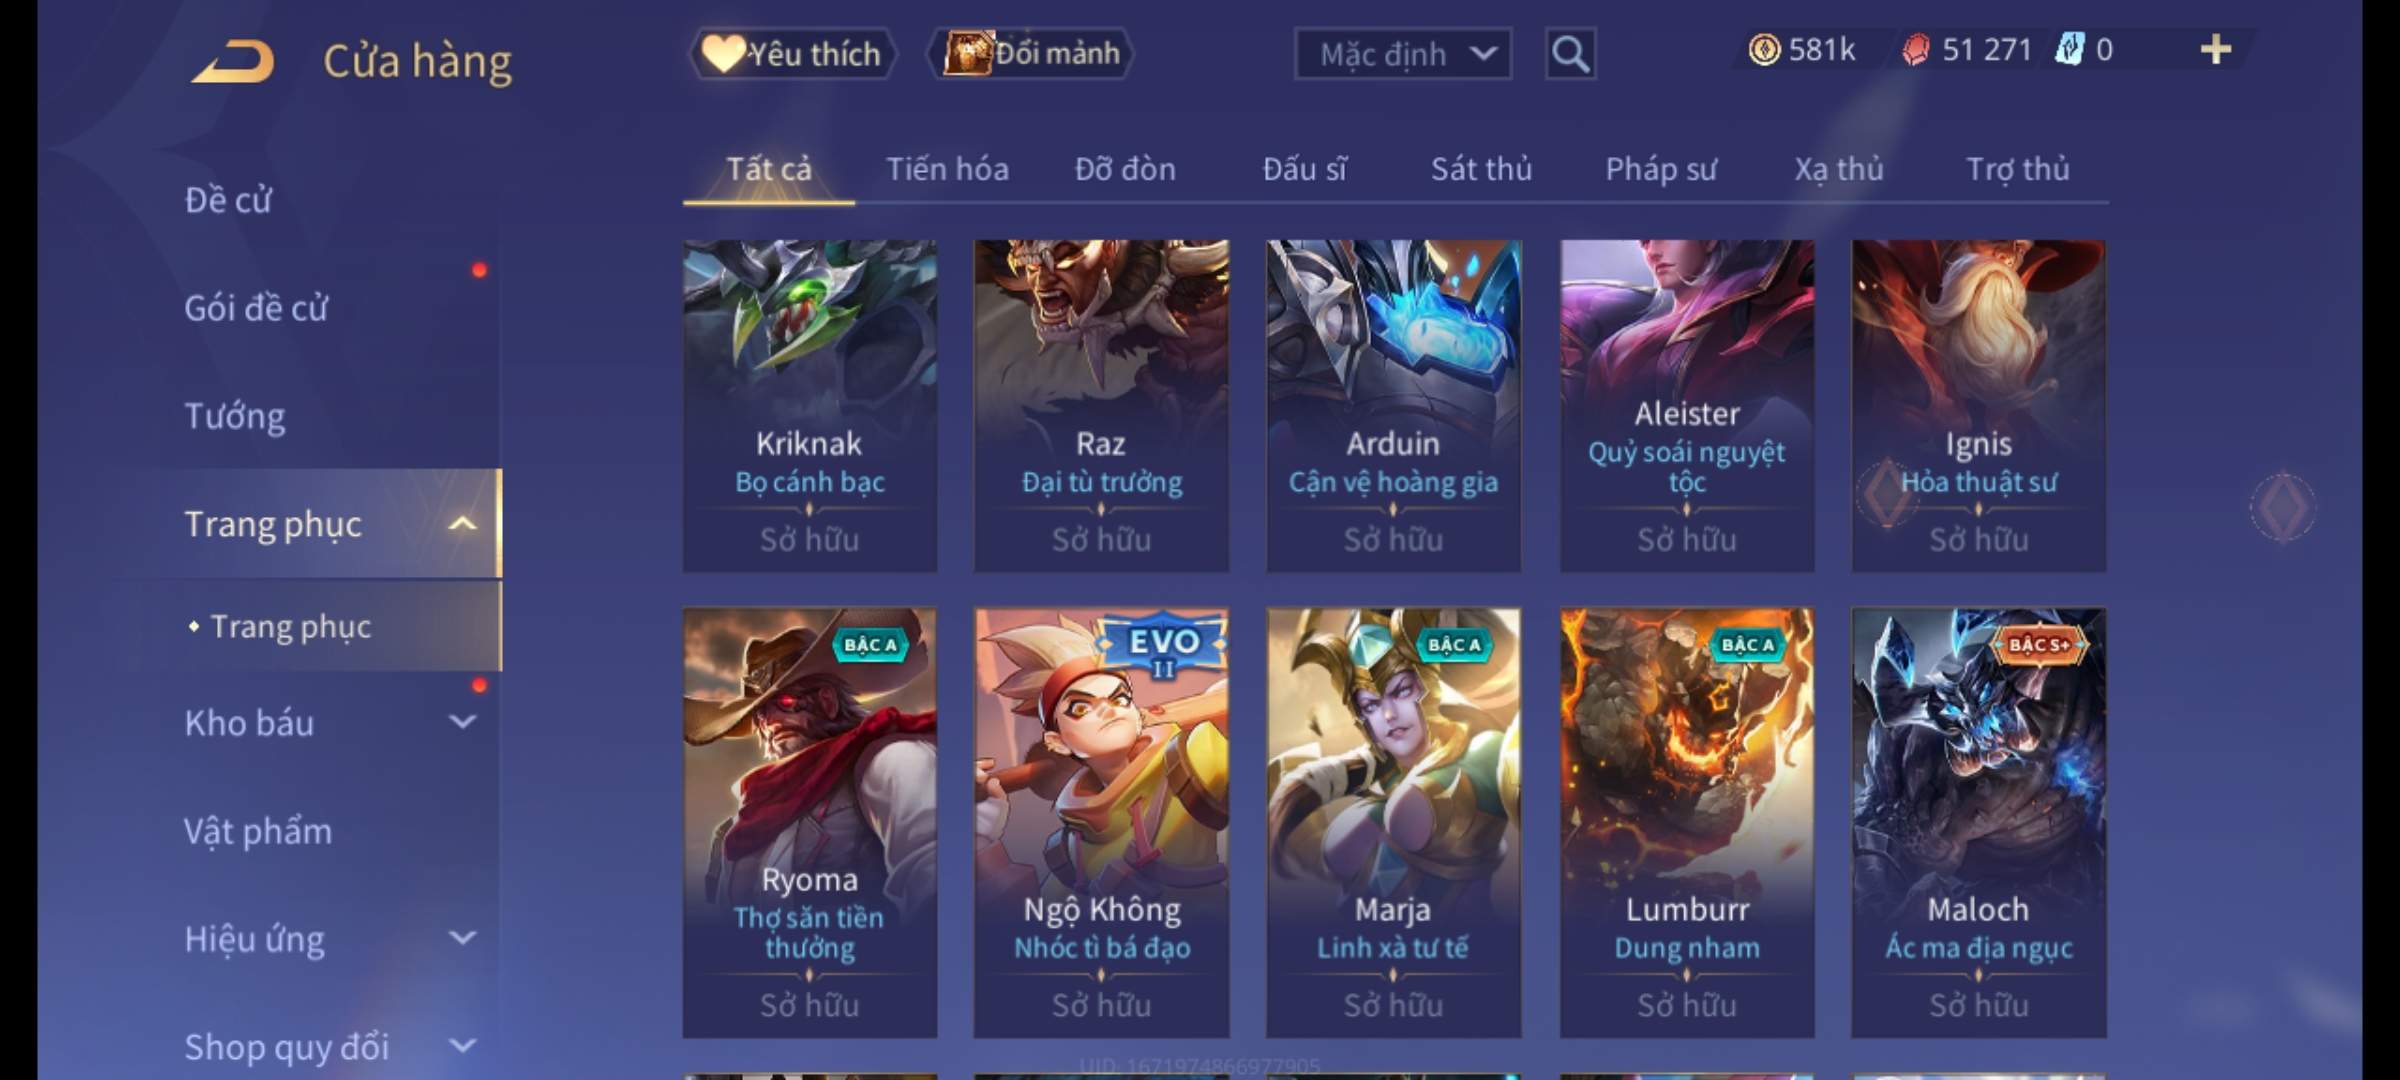Open the search magnifier icon
The width and height of the screenshot is (2400, 1080).
(x=1570, y=54)
